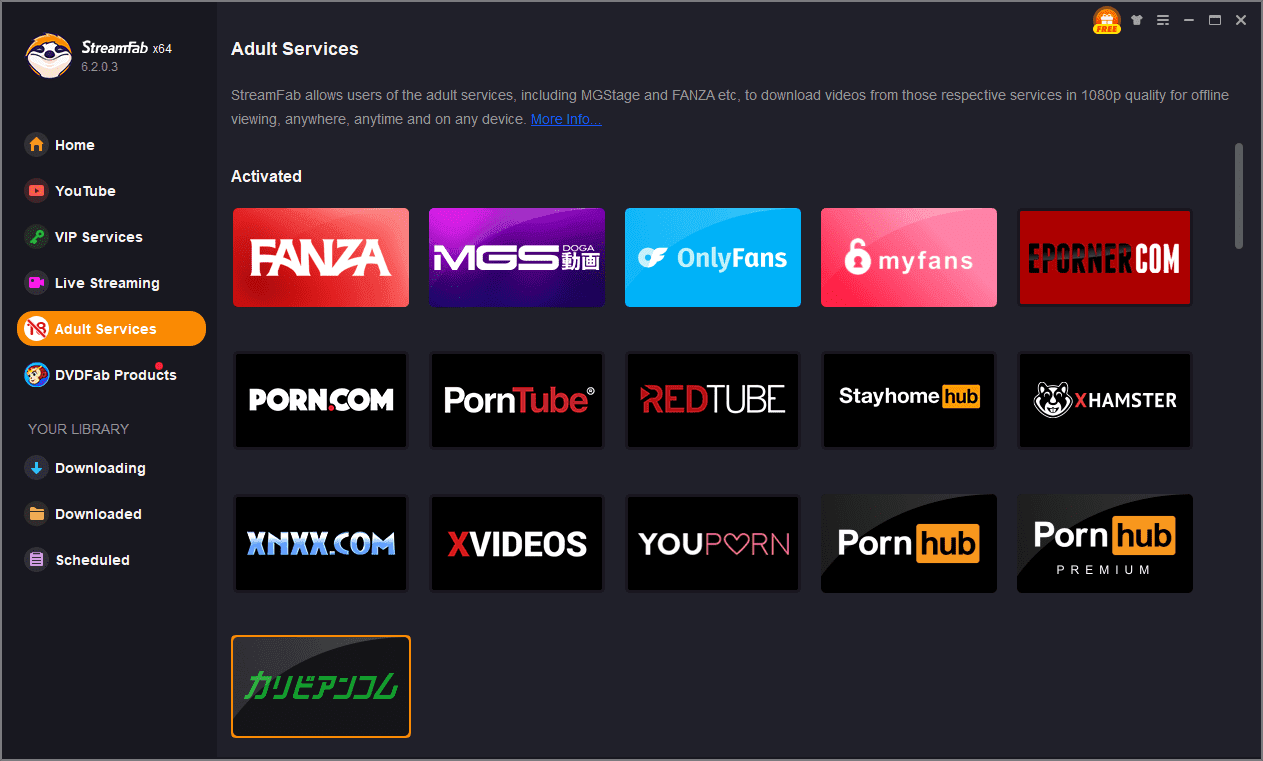Open the skin shirt icon in title bar
This screenshot has height=761, width=1263.
pyautogui.click(x=1137, y=20)
